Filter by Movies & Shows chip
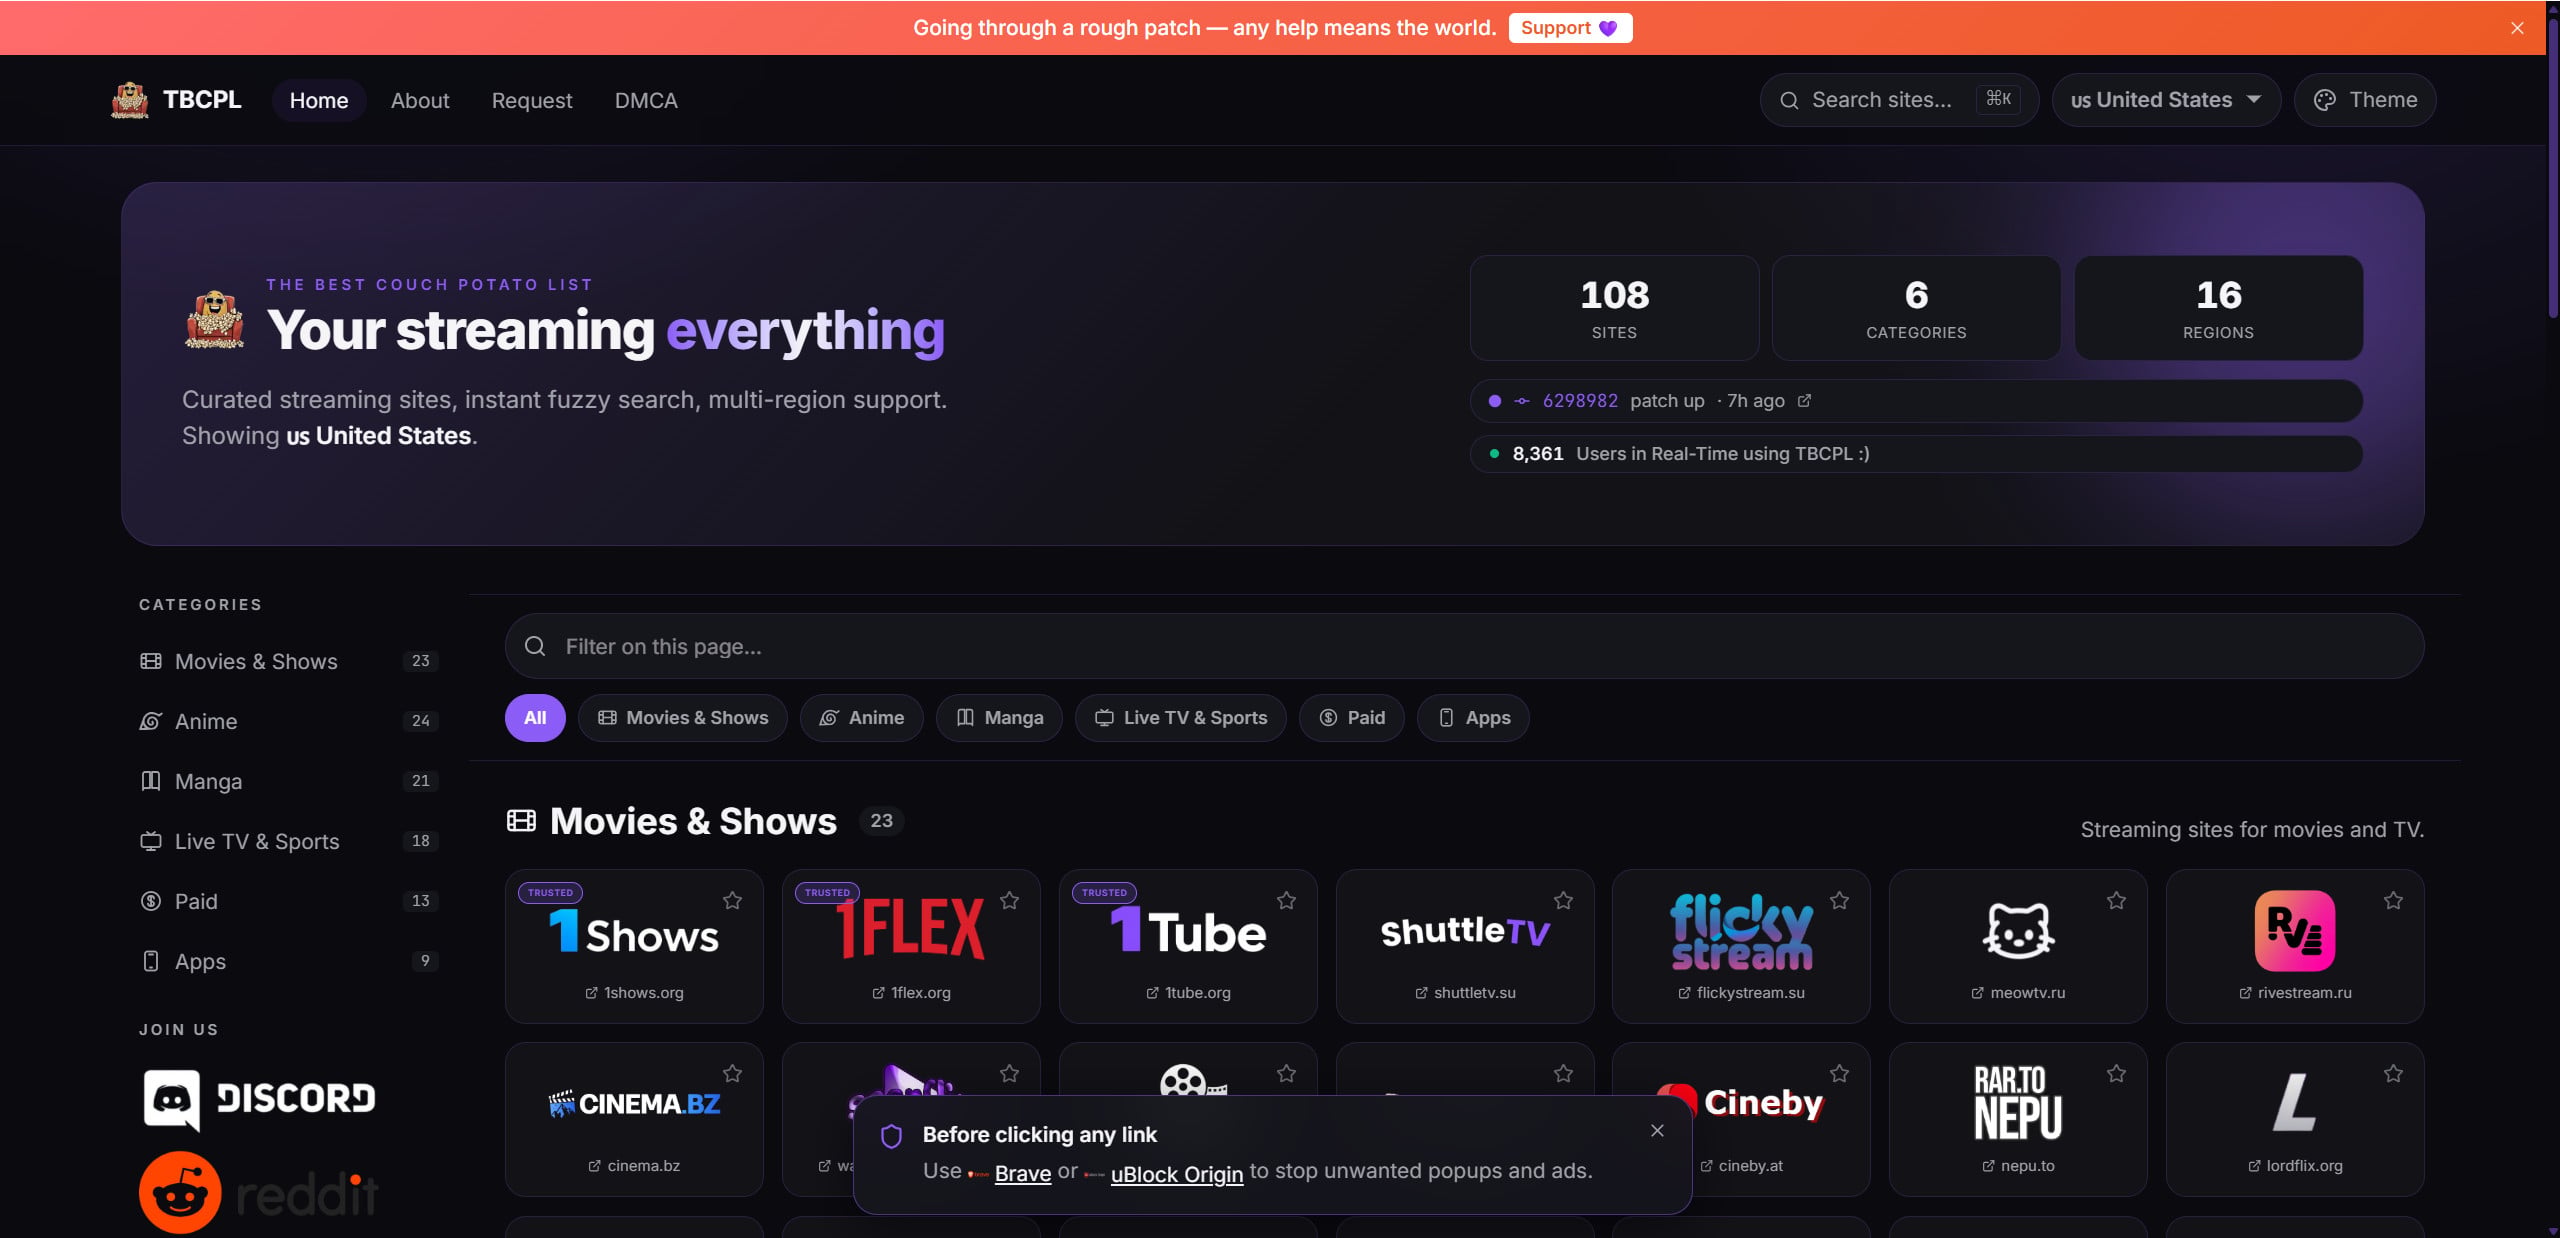The width and height of the screenshot is (2560, 1238). [x=683, y=718]
